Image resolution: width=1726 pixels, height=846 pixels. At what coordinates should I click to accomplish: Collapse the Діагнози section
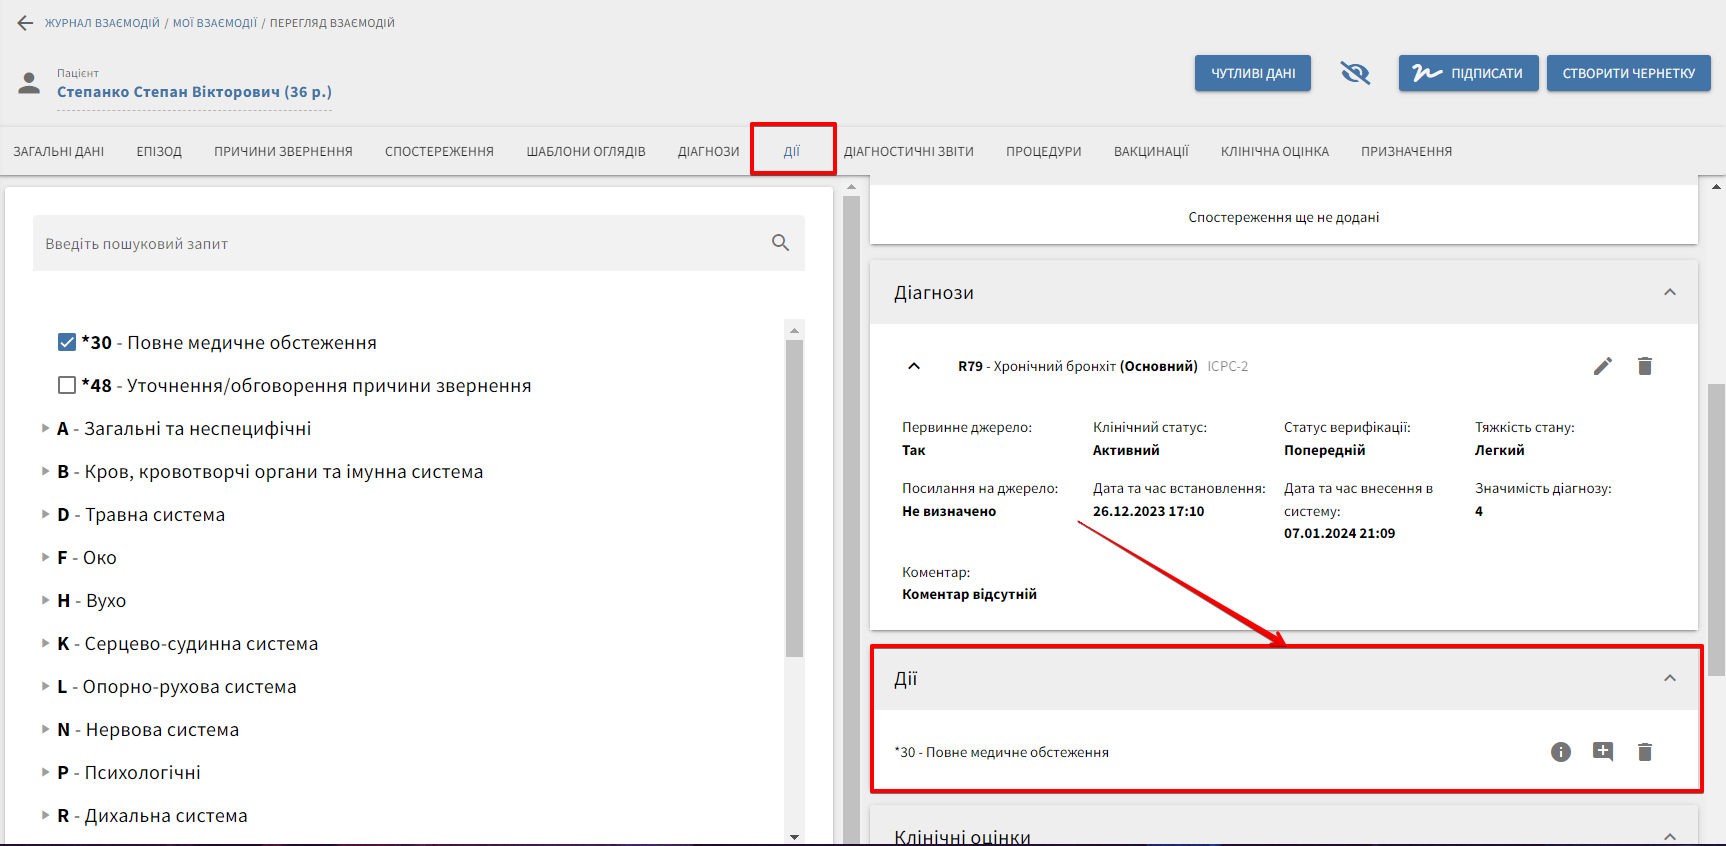[1669, 292]
